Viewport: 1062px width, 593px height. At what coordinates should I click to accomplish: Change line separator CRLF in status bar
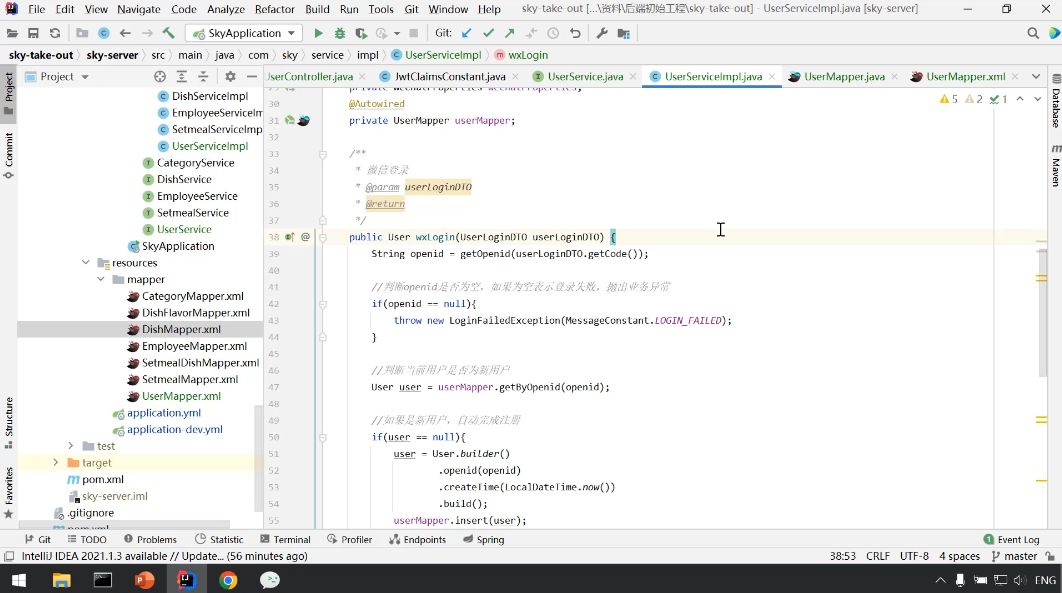[878, 556]
